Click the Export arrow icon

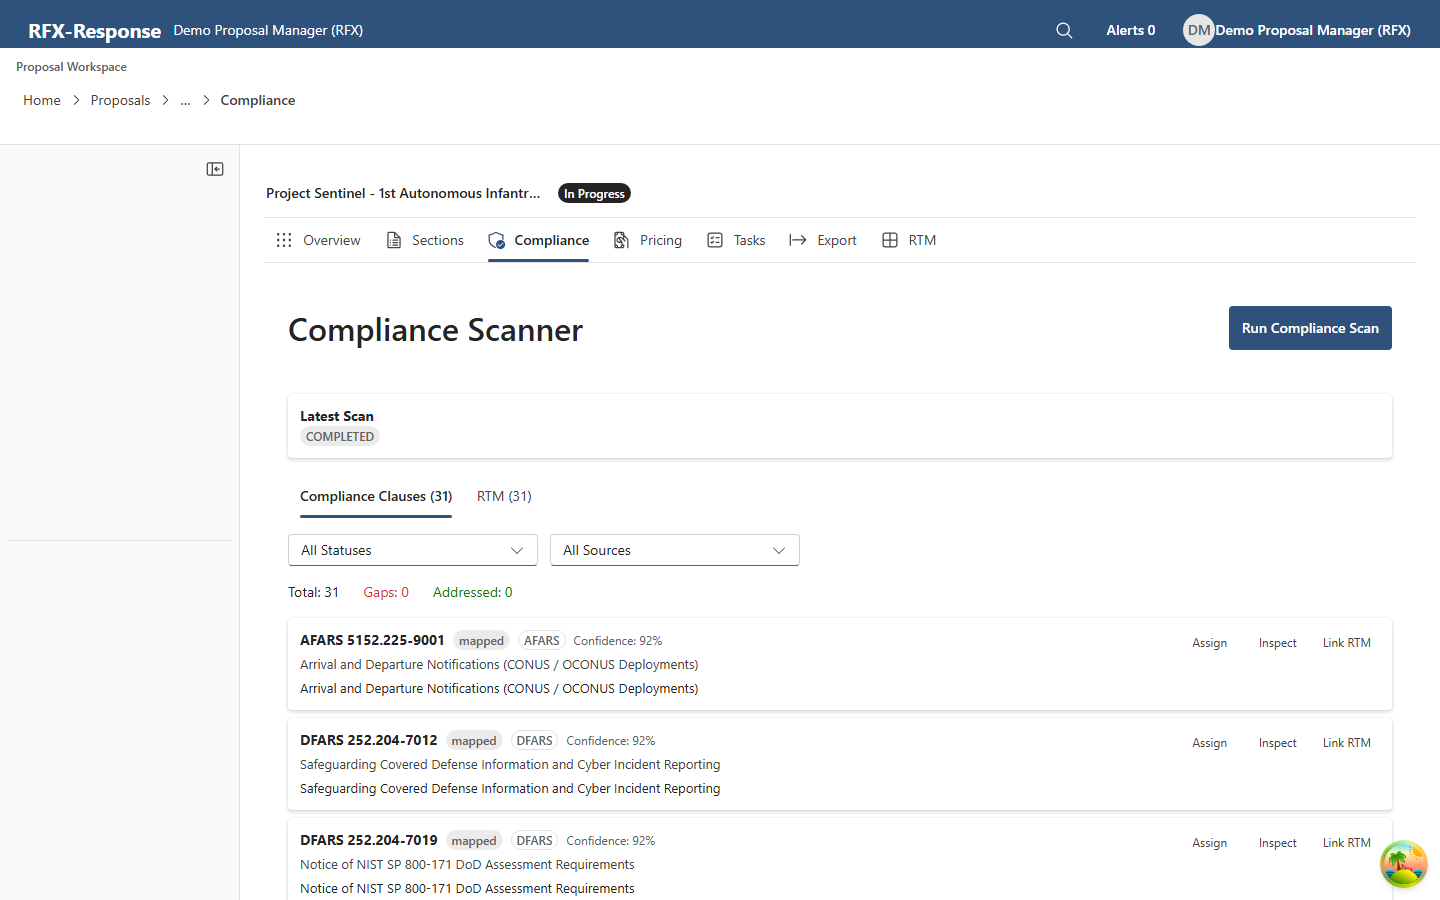(797, 240)
